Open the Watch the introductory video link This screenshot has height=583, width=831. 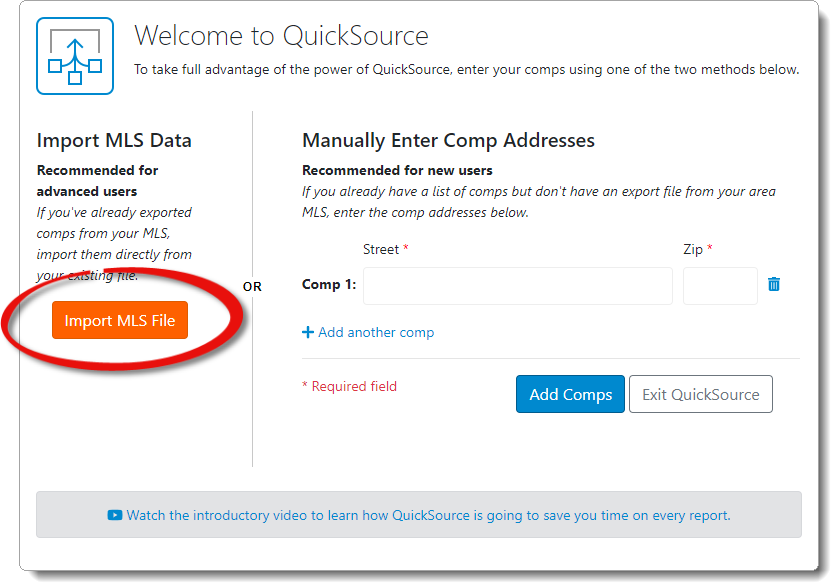(x=428, y=516)
